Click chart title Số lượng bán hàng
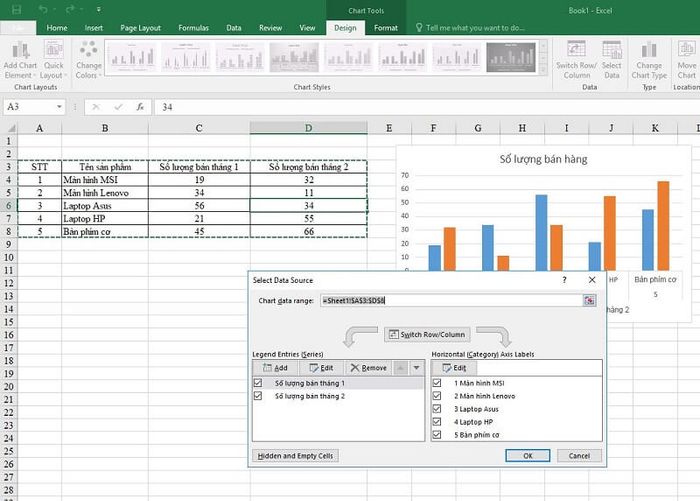 (543, 159)
